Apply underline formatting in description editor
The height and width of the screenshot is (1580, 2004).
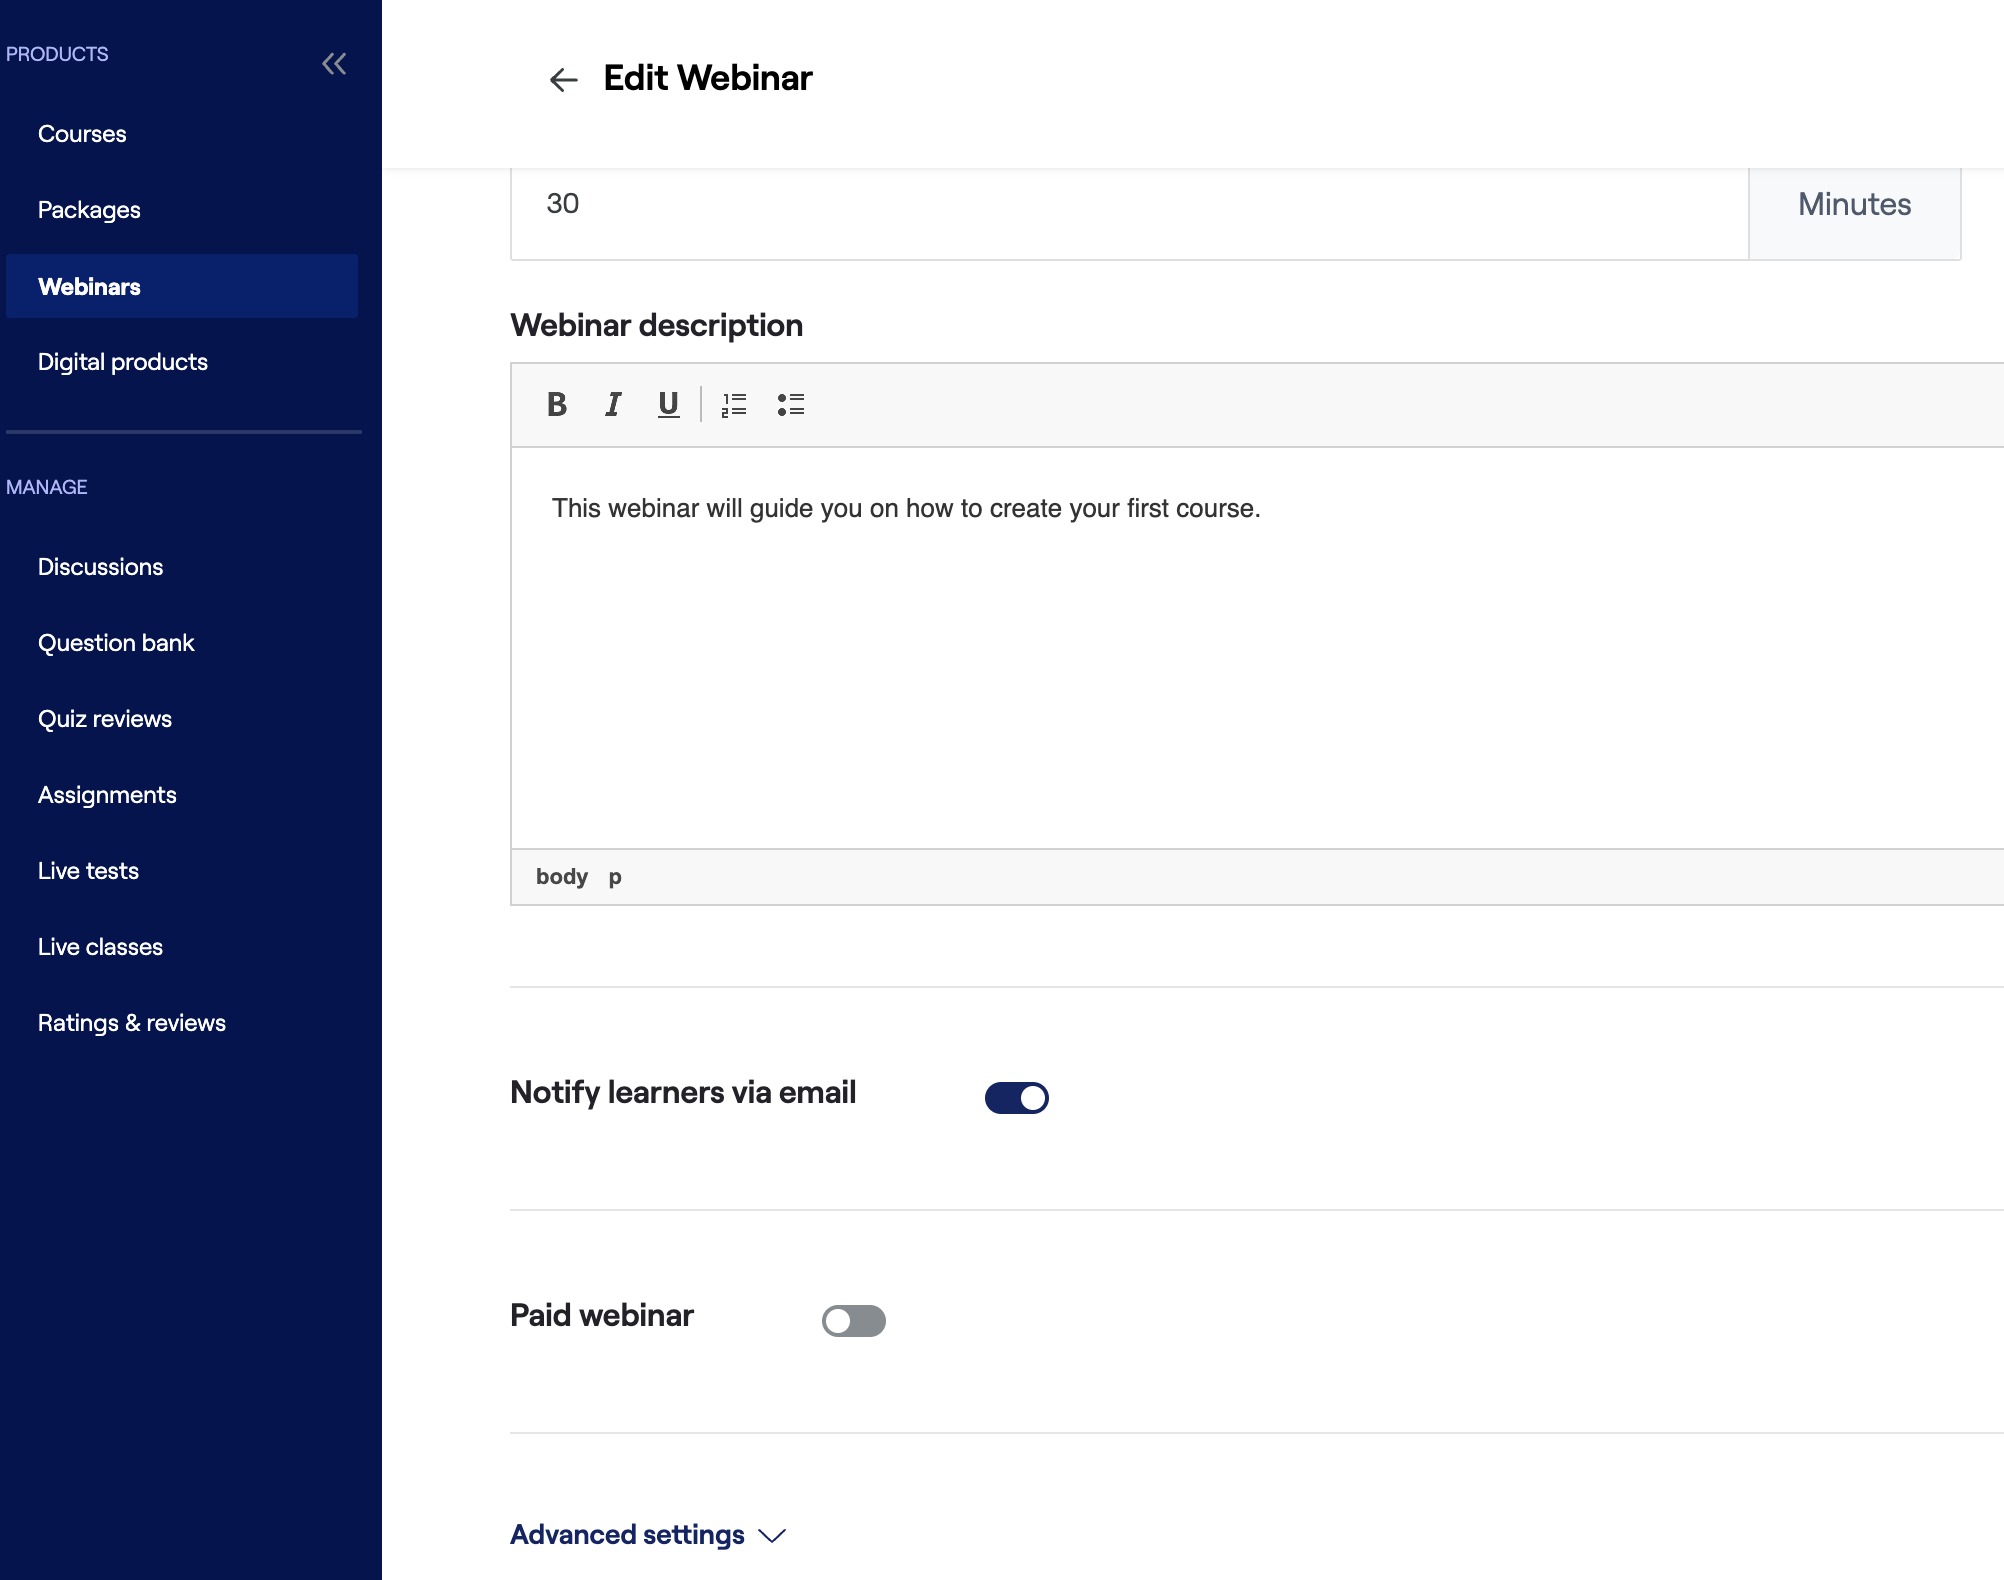(668, 404)
